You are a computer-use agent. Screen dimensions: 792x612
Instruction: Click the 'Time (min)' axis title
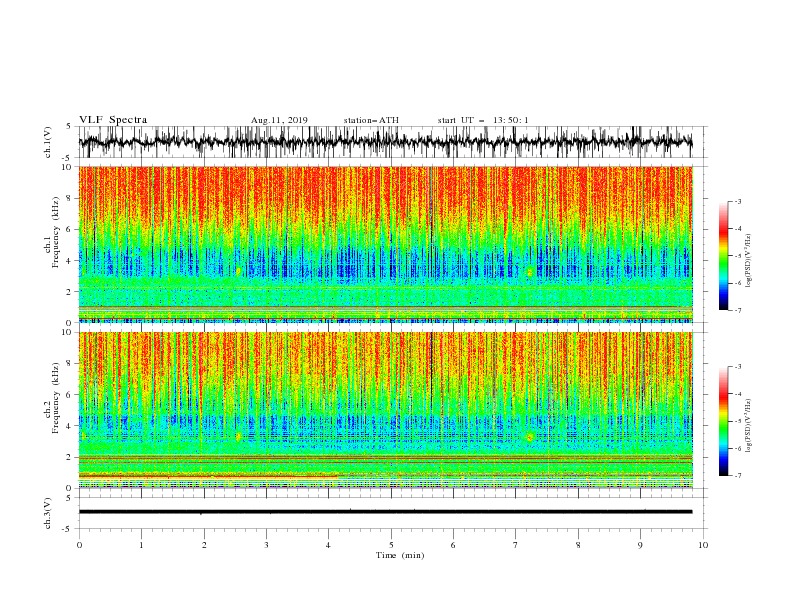click(x=400, y=555)
